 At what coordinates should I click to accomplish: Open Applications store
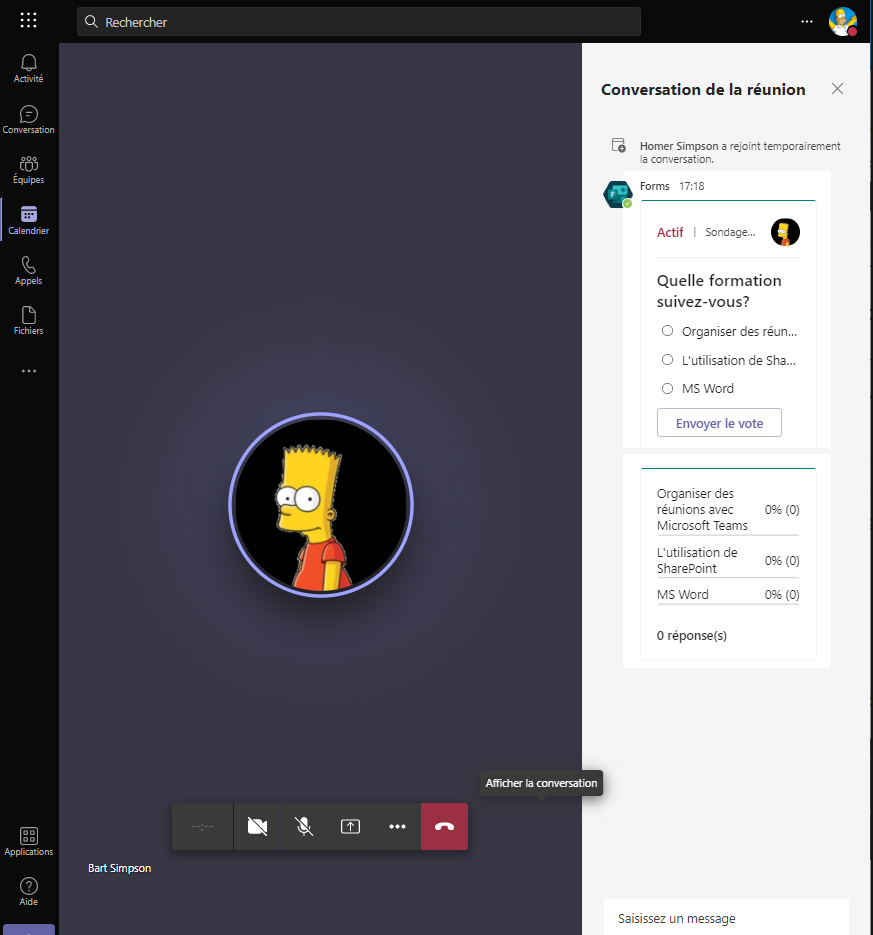pos(29,842)
